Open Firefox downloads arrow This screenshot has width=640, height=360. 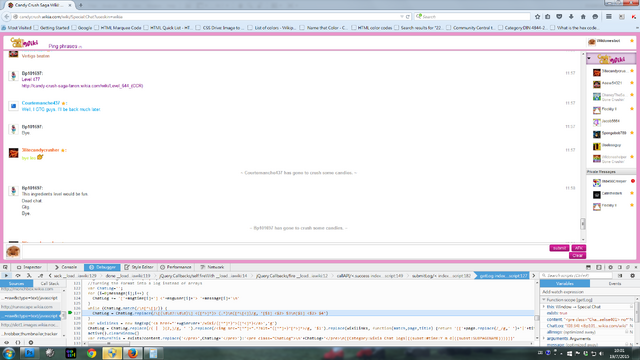571,17
